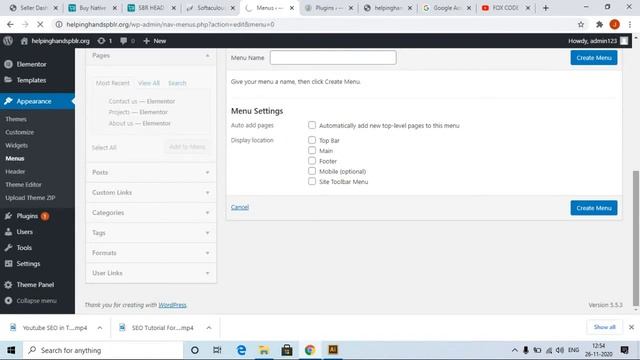640x360 pixels.
Task: Open options for SEO Tutorial download
Action: (209, 328)
